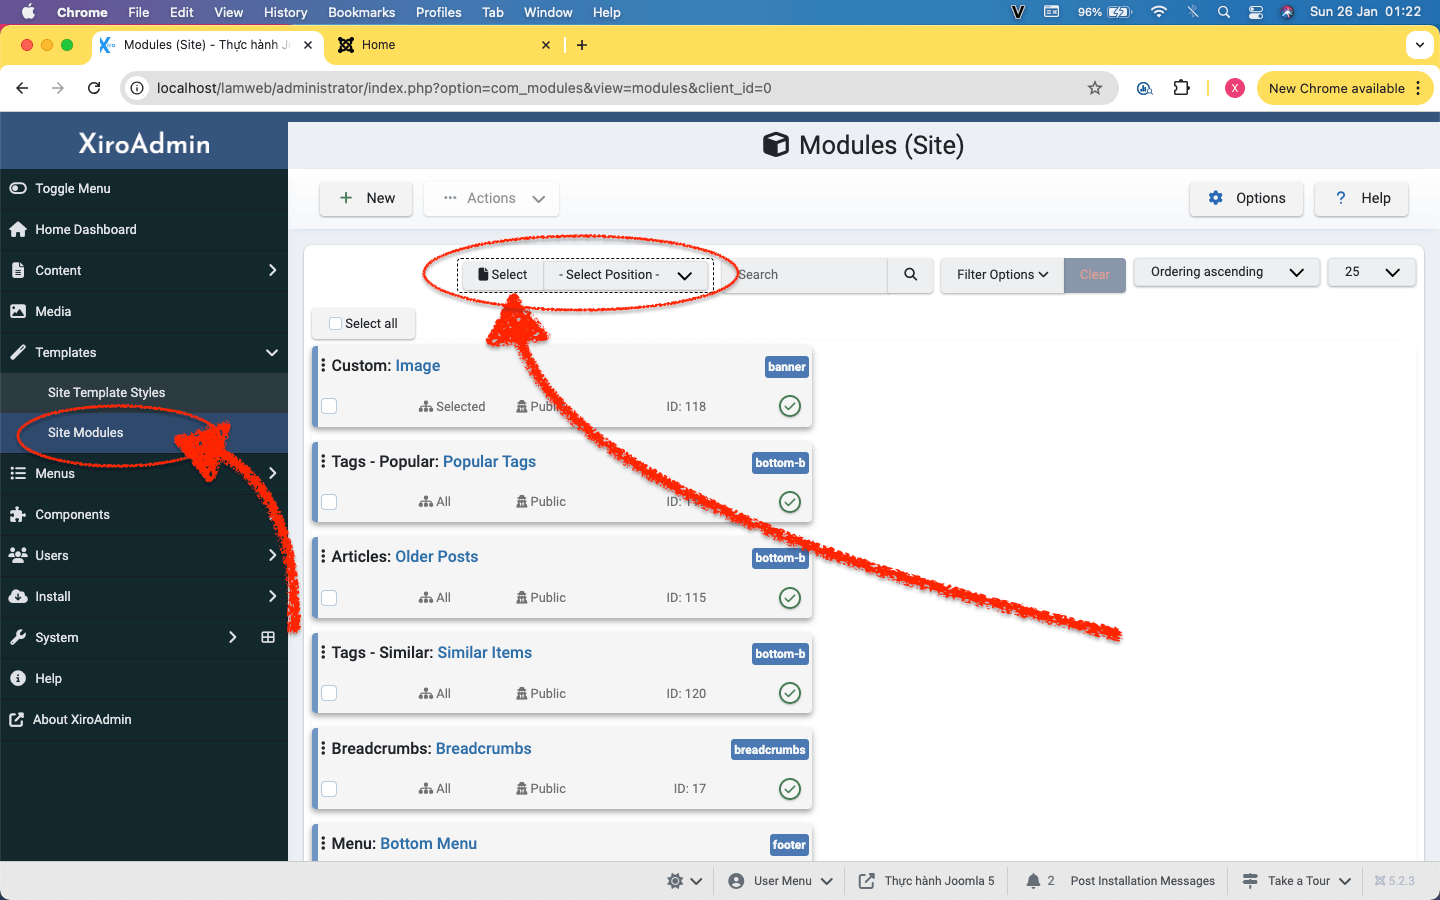Click the search magnifier button
1440x900 pixels.
coord(911,274)
